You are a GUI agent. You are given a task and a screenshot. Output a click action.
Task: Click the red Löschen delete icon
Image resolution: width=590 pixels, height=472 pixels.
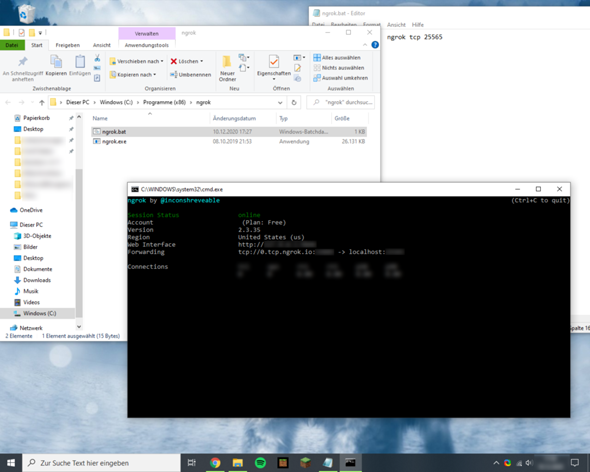[173, 61]
